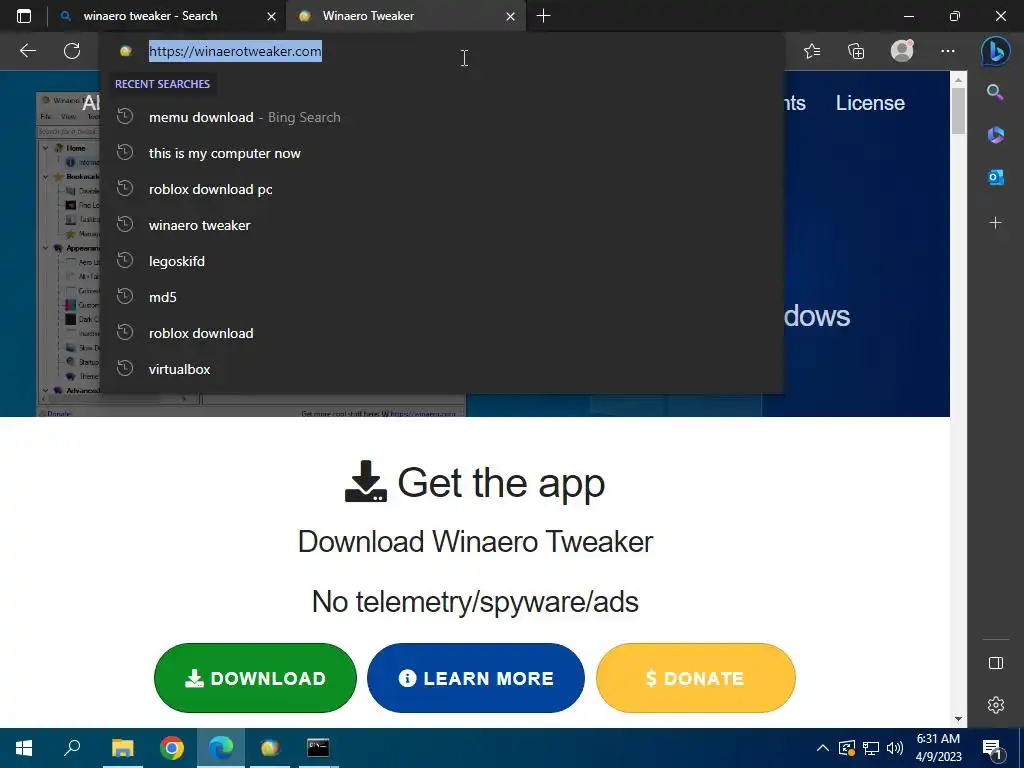
Task: Select 'memu download' recent search
Action: click(441, 118)
